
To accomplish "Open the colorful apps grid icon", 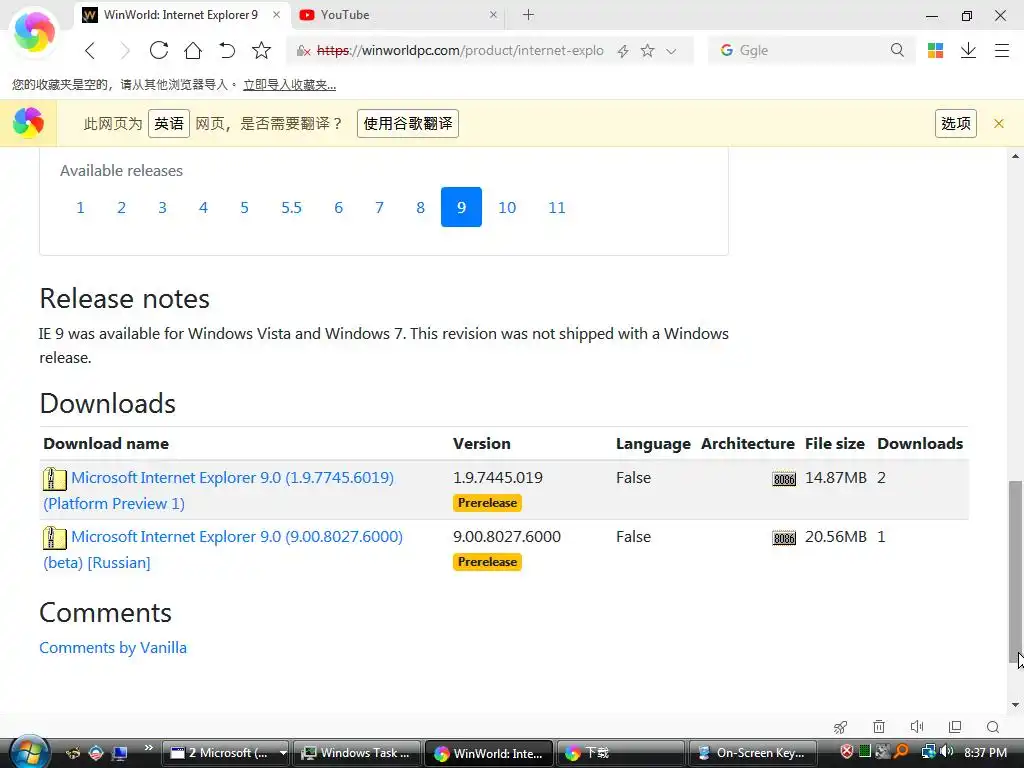I will click(935, 50).
